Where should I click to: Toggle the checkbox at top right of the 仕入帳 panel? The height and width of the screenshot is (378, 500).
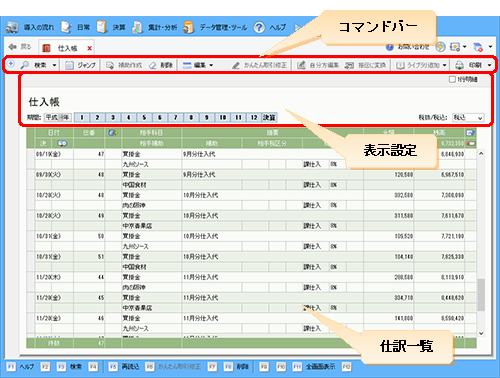pyautogui.click(x=452, y=79)
